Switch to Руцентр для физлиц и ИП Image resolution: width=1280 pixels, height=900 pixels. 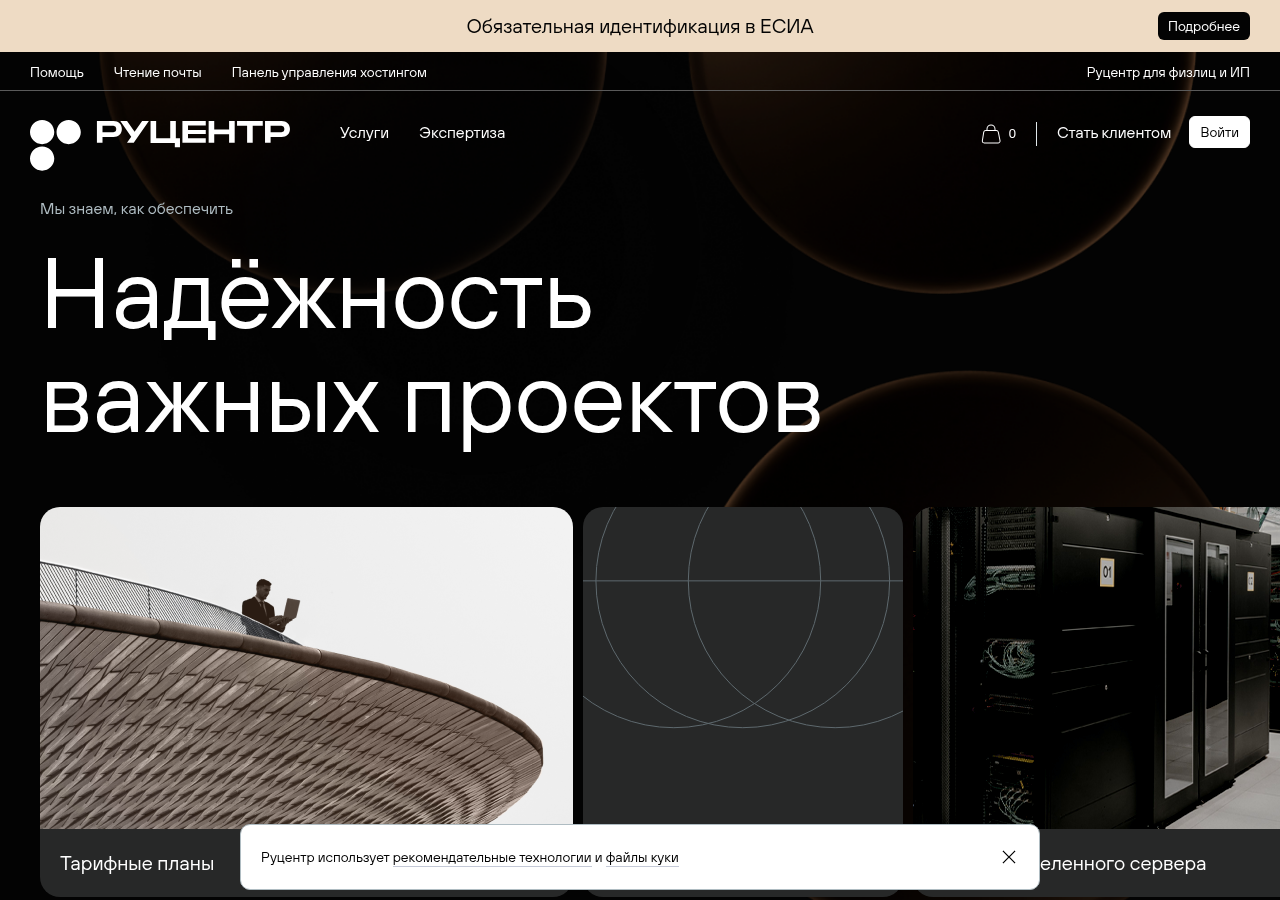(x=1168, y=72)
